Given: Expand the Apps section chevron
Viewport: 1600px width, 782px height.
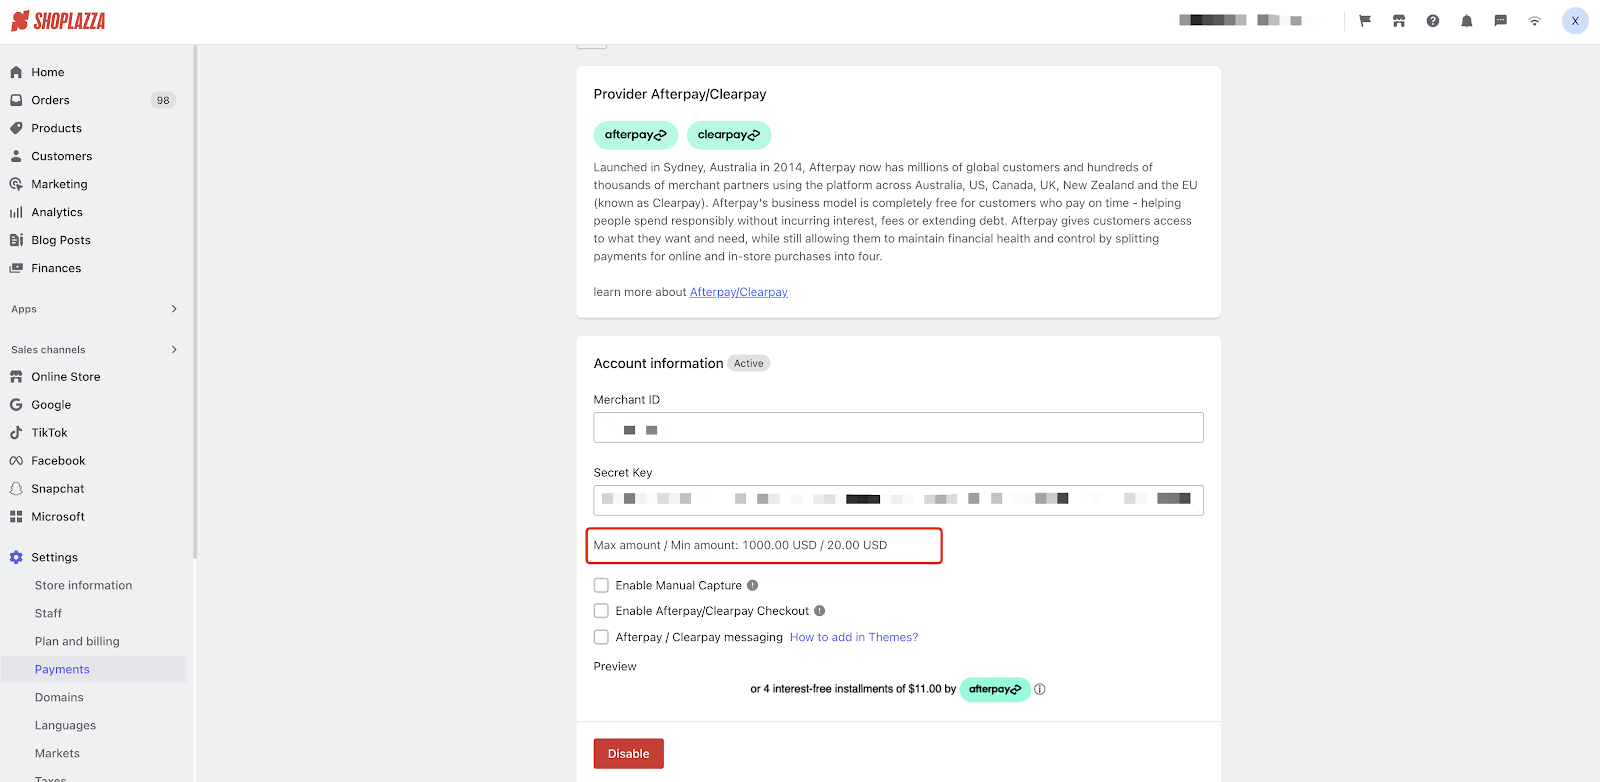Looking at the screenshot, I should click(x=174, y=309).
